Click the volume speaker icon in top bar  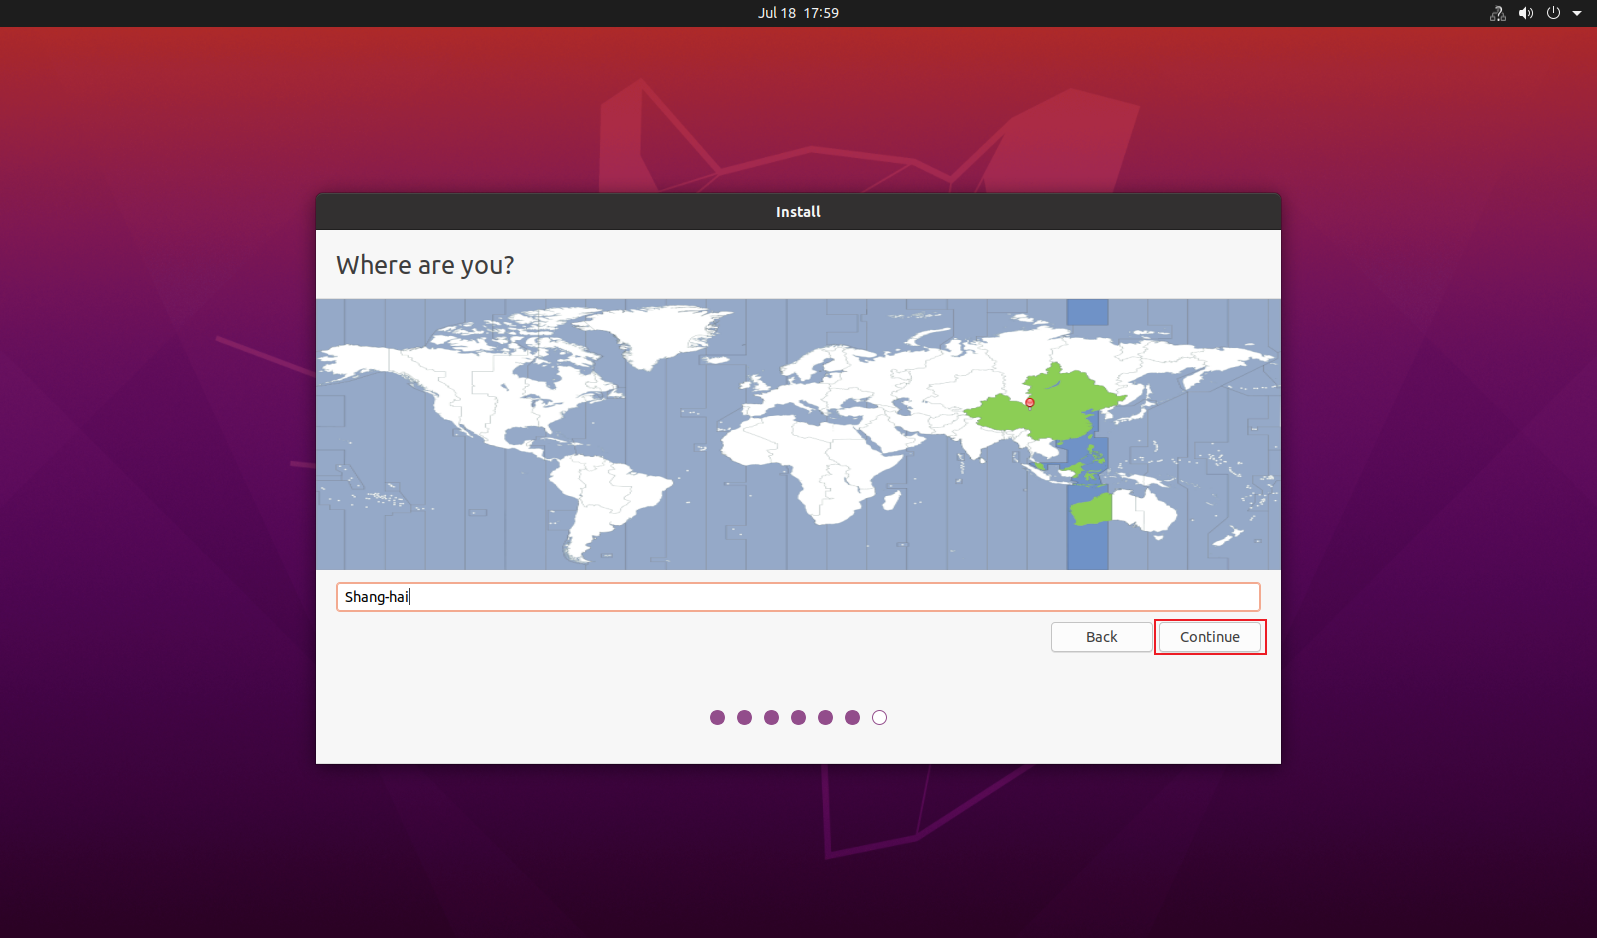click(1525, 13)
